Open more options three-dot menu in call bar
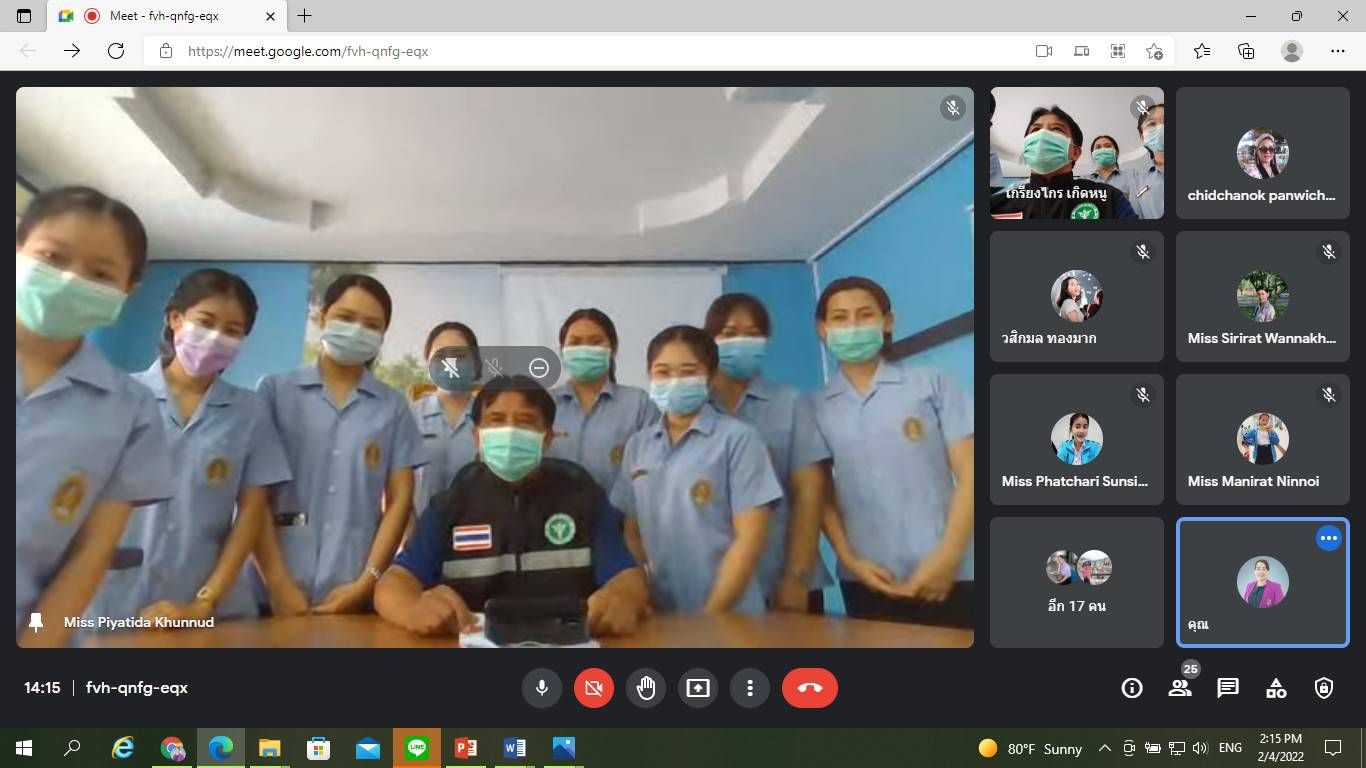The height and width of the screenshot is (768, 1366). coord(750,688)
